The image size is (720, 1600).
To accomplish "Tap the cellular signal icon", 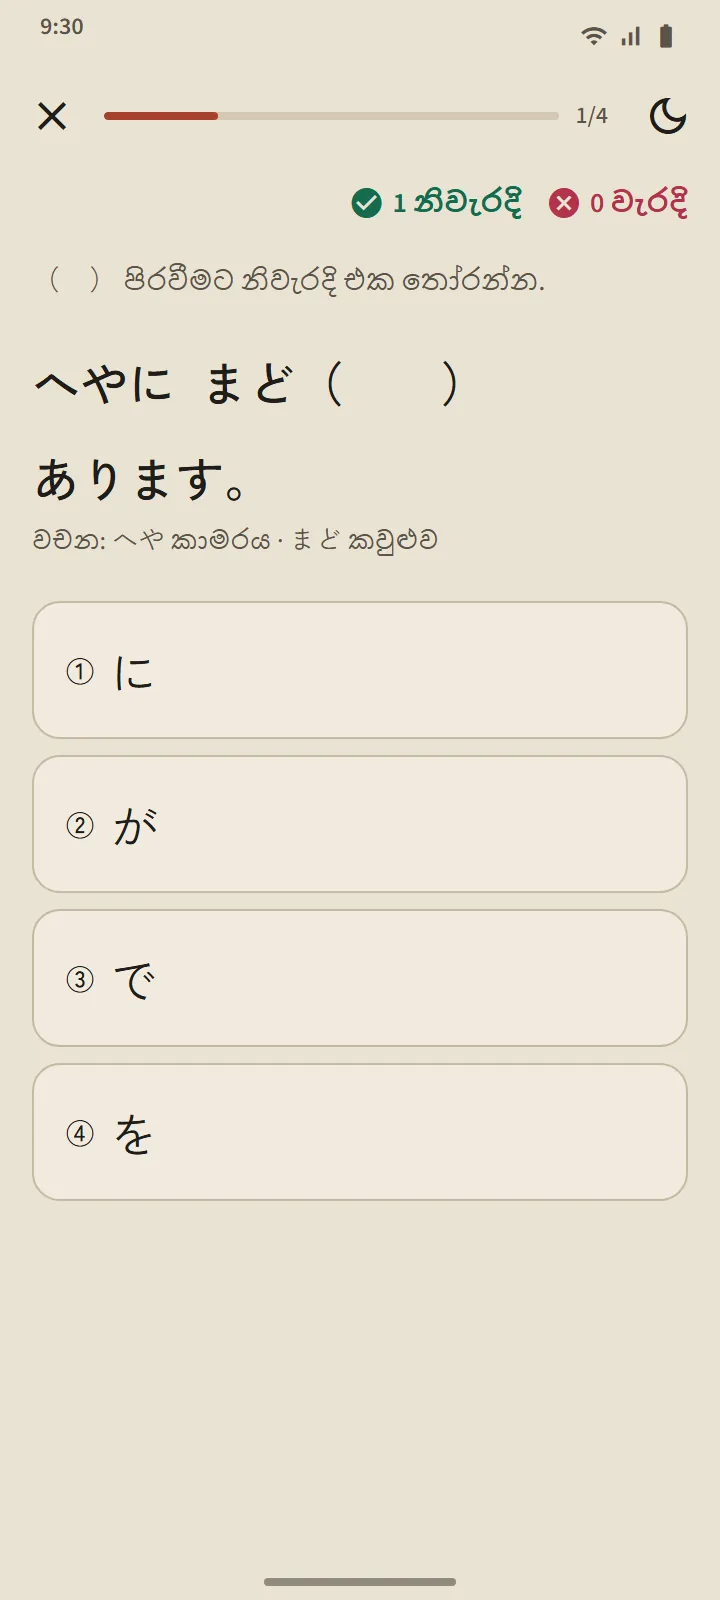I will (x=630, y=37).
